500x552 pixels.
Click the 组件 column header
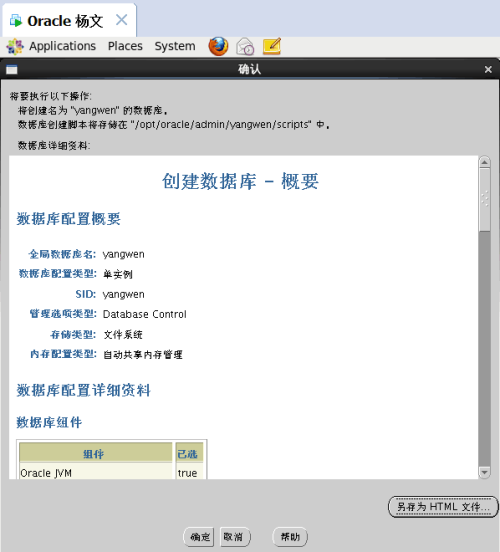[95, 453]
